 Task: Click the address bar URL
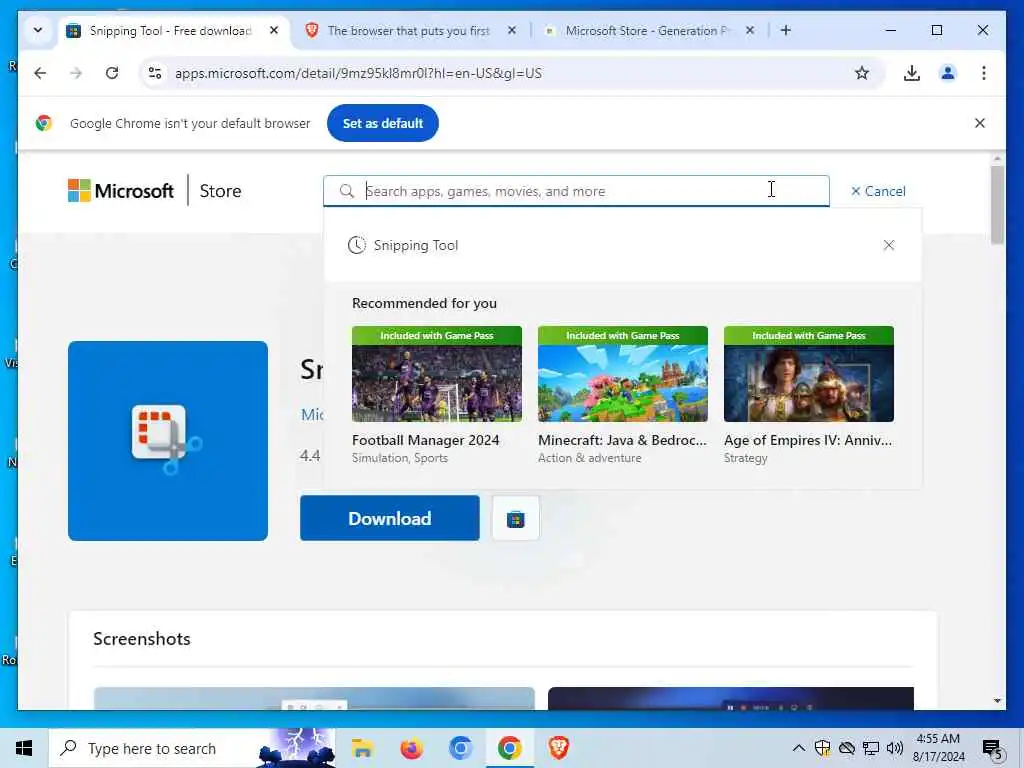[358, 73]
